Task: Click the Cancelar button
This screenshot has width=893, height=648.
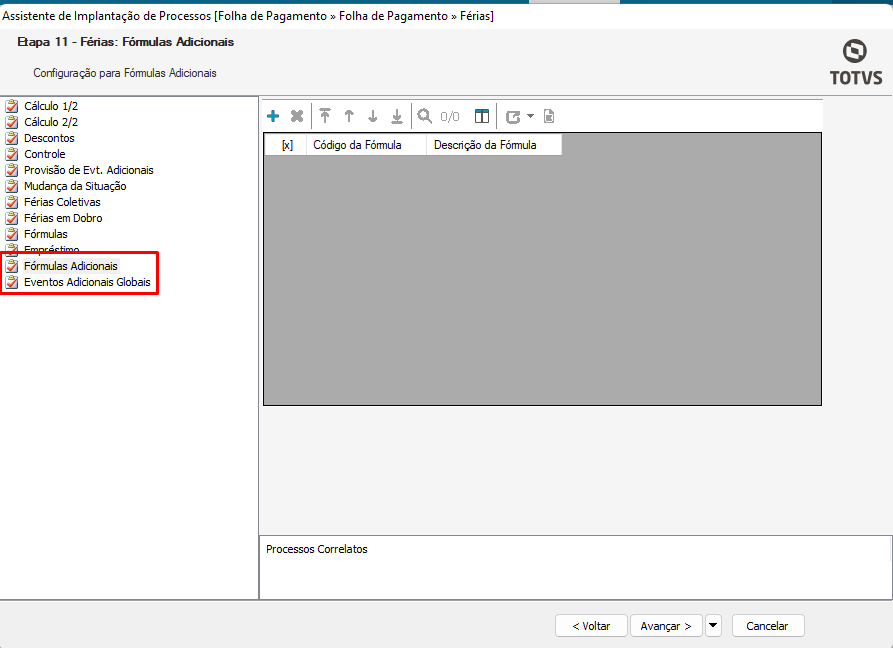Action: click(767, 626)
